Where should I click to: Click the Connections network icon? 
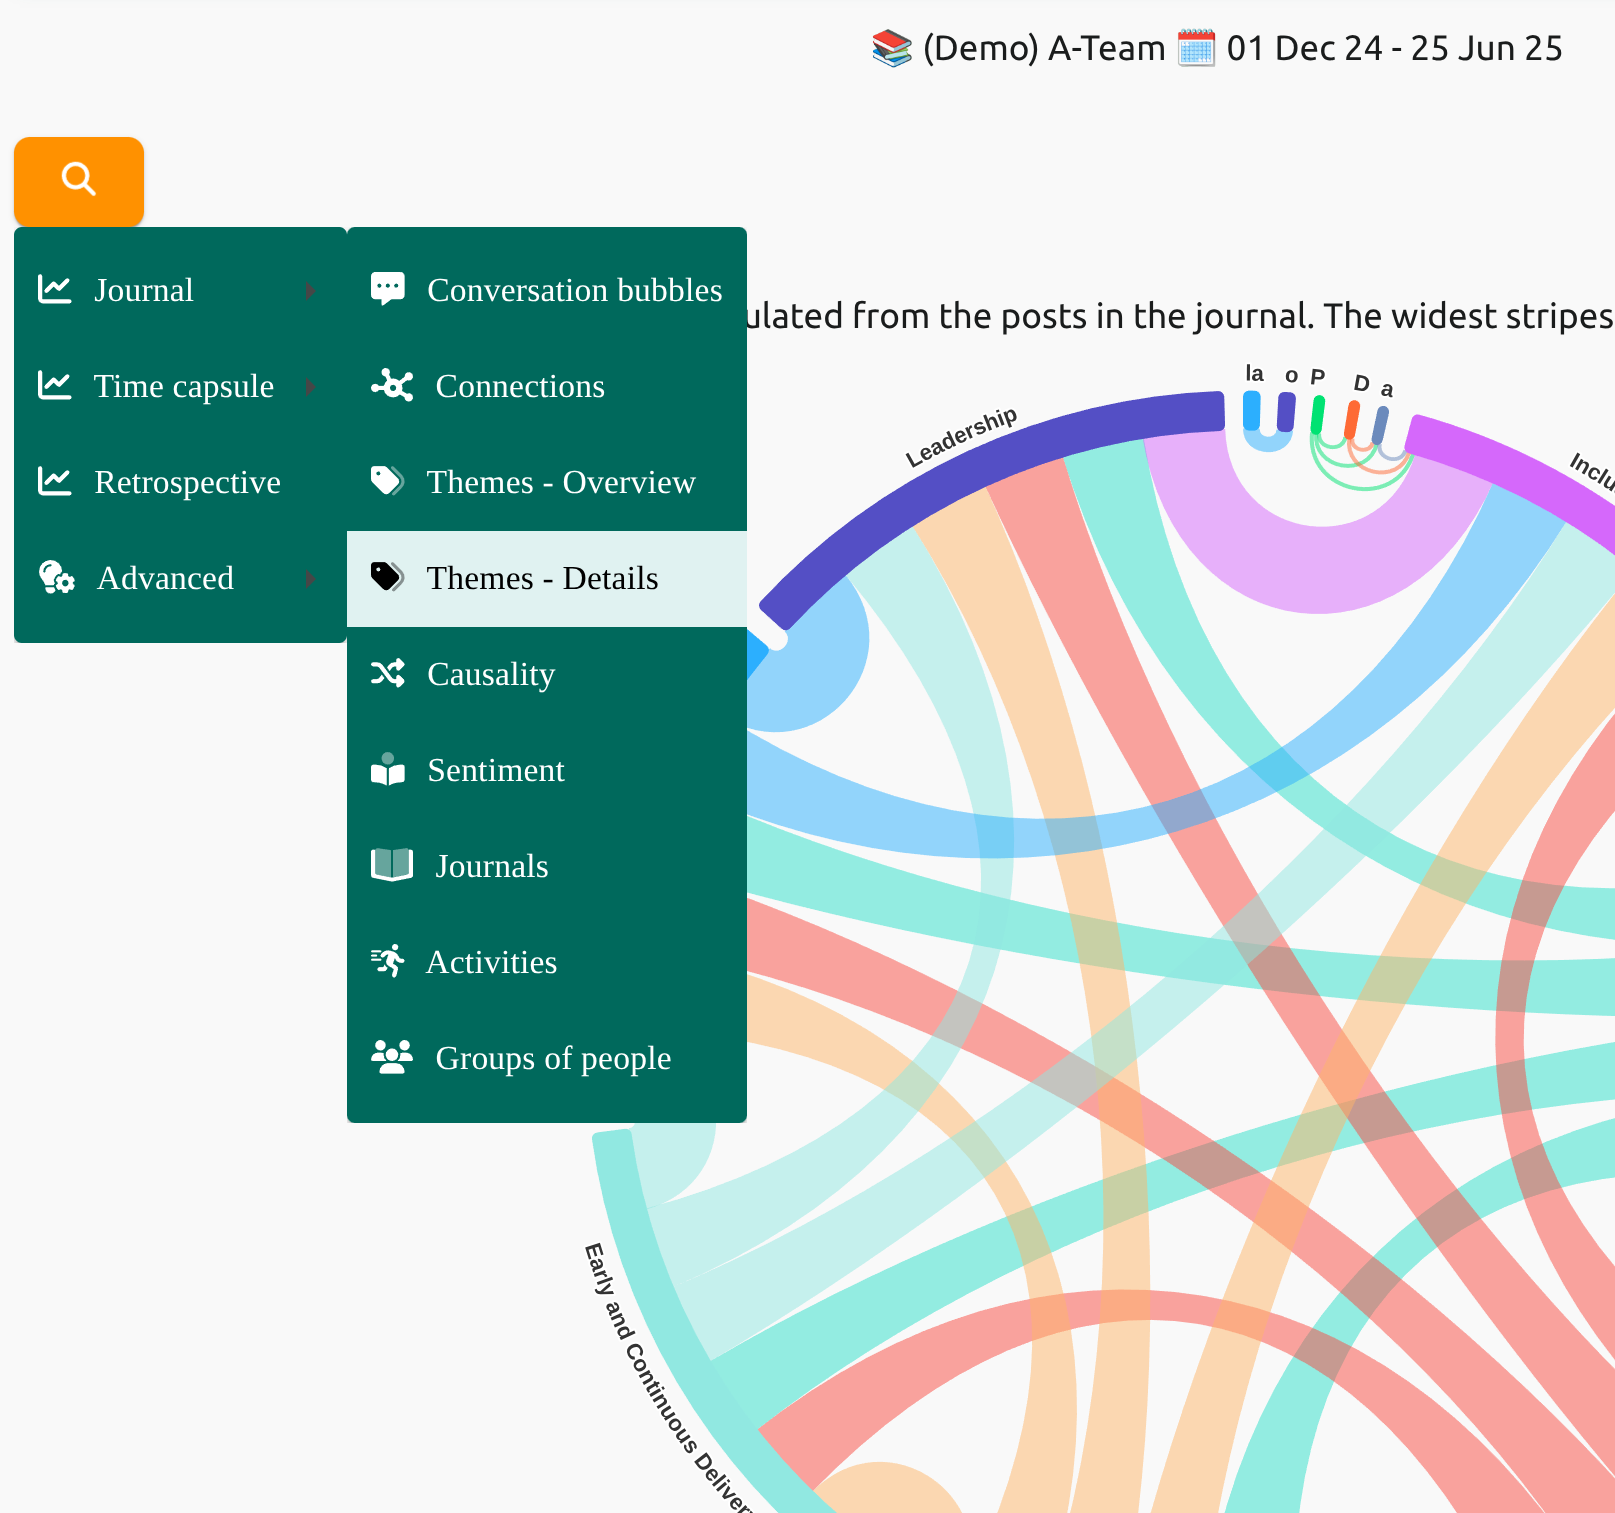click(392, 385)
